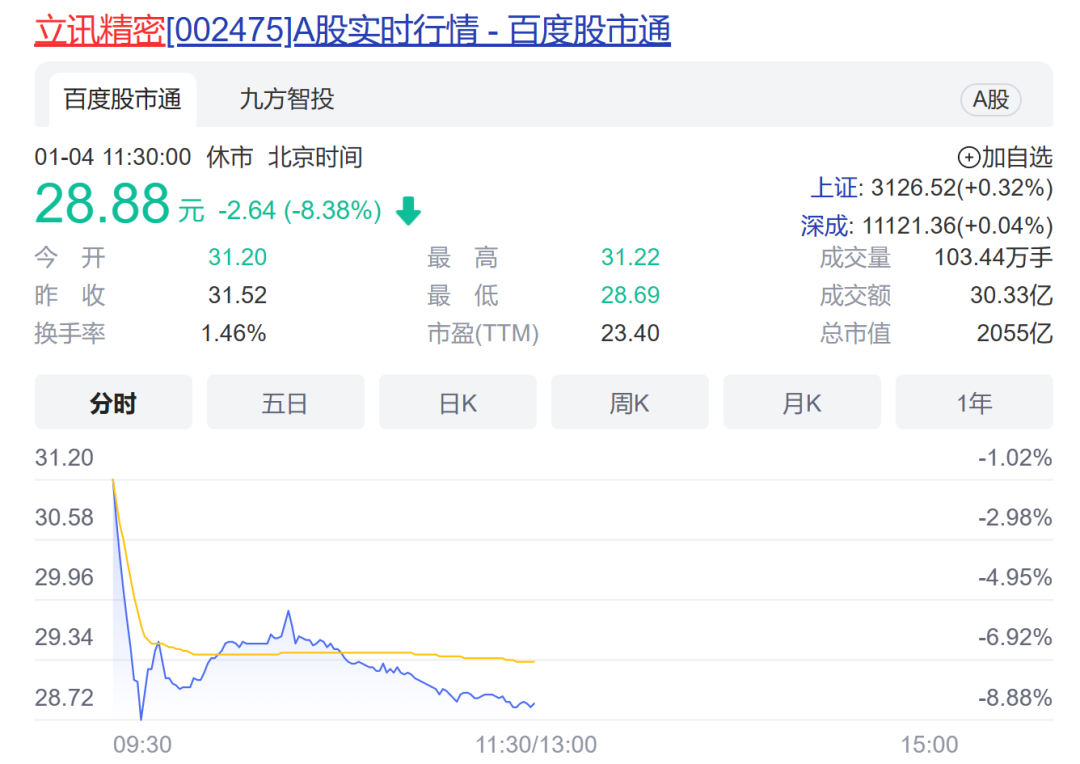Click the 15:00 time axis label
This screenshot has height=764, width=1080.
click(930, 744)
